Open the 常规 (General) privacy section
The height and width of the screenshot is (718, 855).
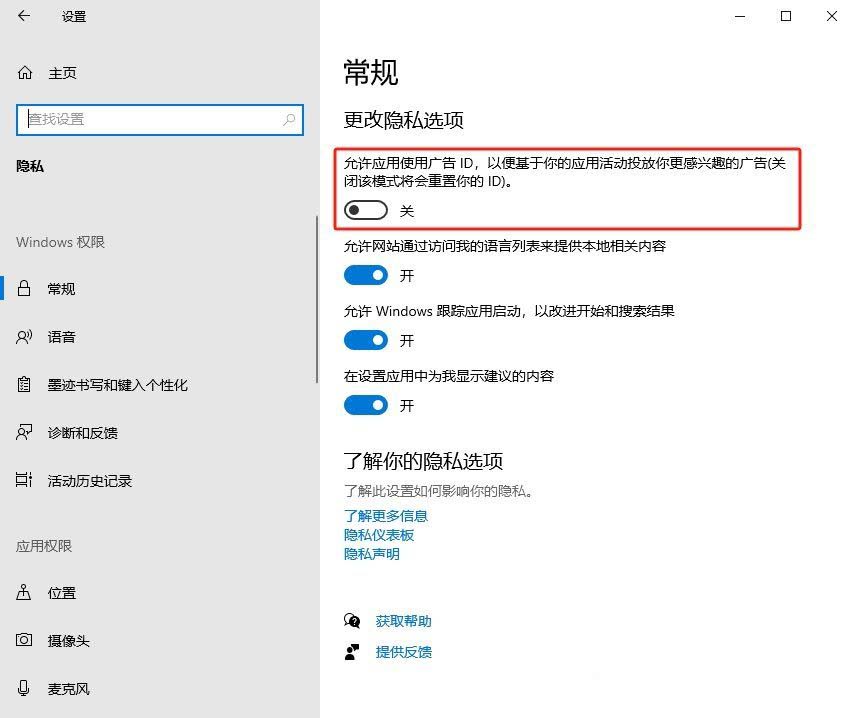point(62,289)
